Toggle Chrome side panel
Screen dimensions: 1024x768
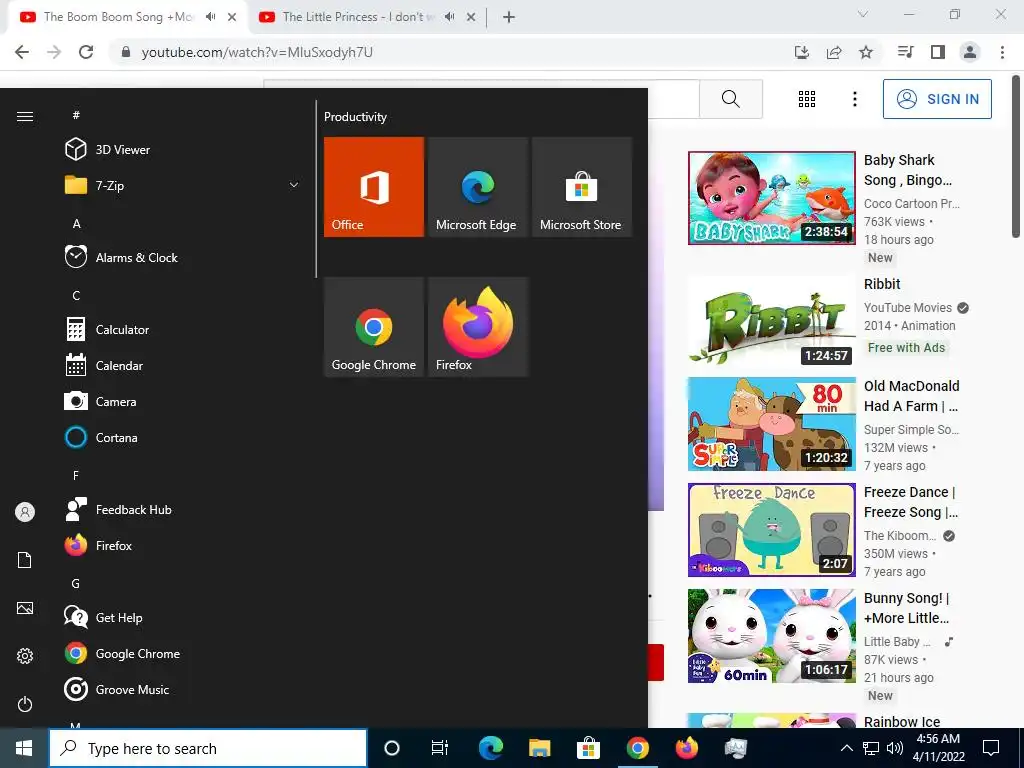click(938, 52)
